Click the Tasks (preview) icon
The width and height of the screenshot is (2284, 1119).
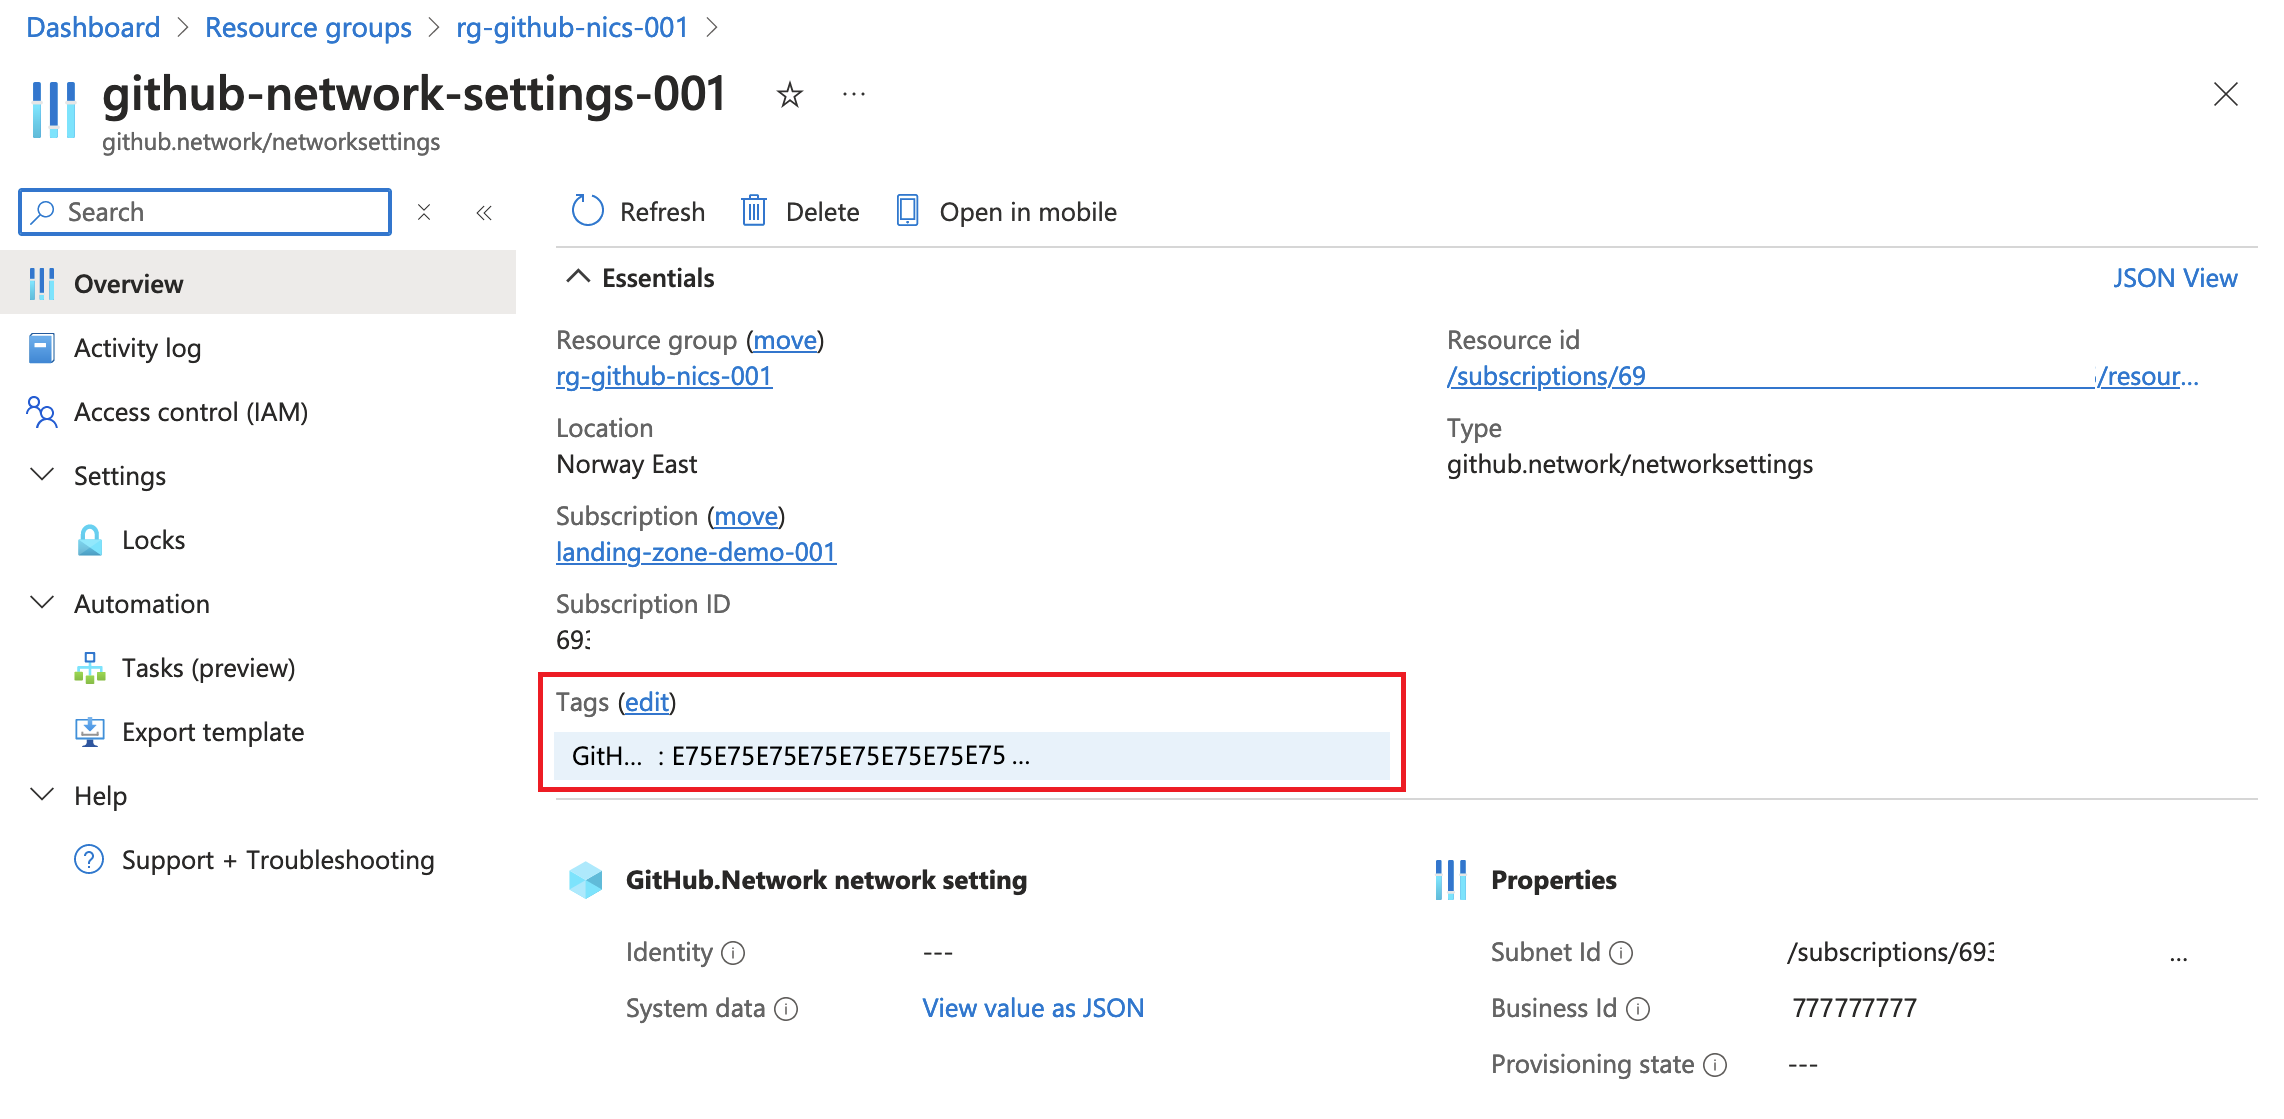pos(90,668)
